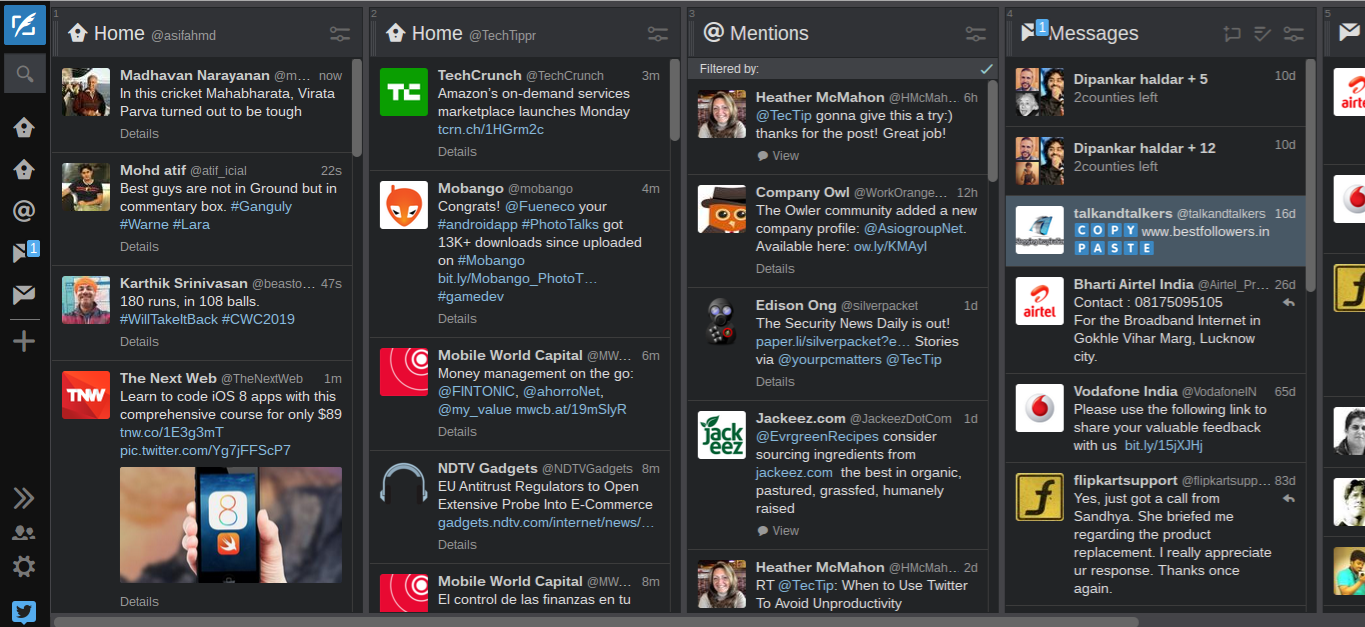Click the Messages column header flag icon
This screenshot has width=1365, height=627.
coord(1029,33)
